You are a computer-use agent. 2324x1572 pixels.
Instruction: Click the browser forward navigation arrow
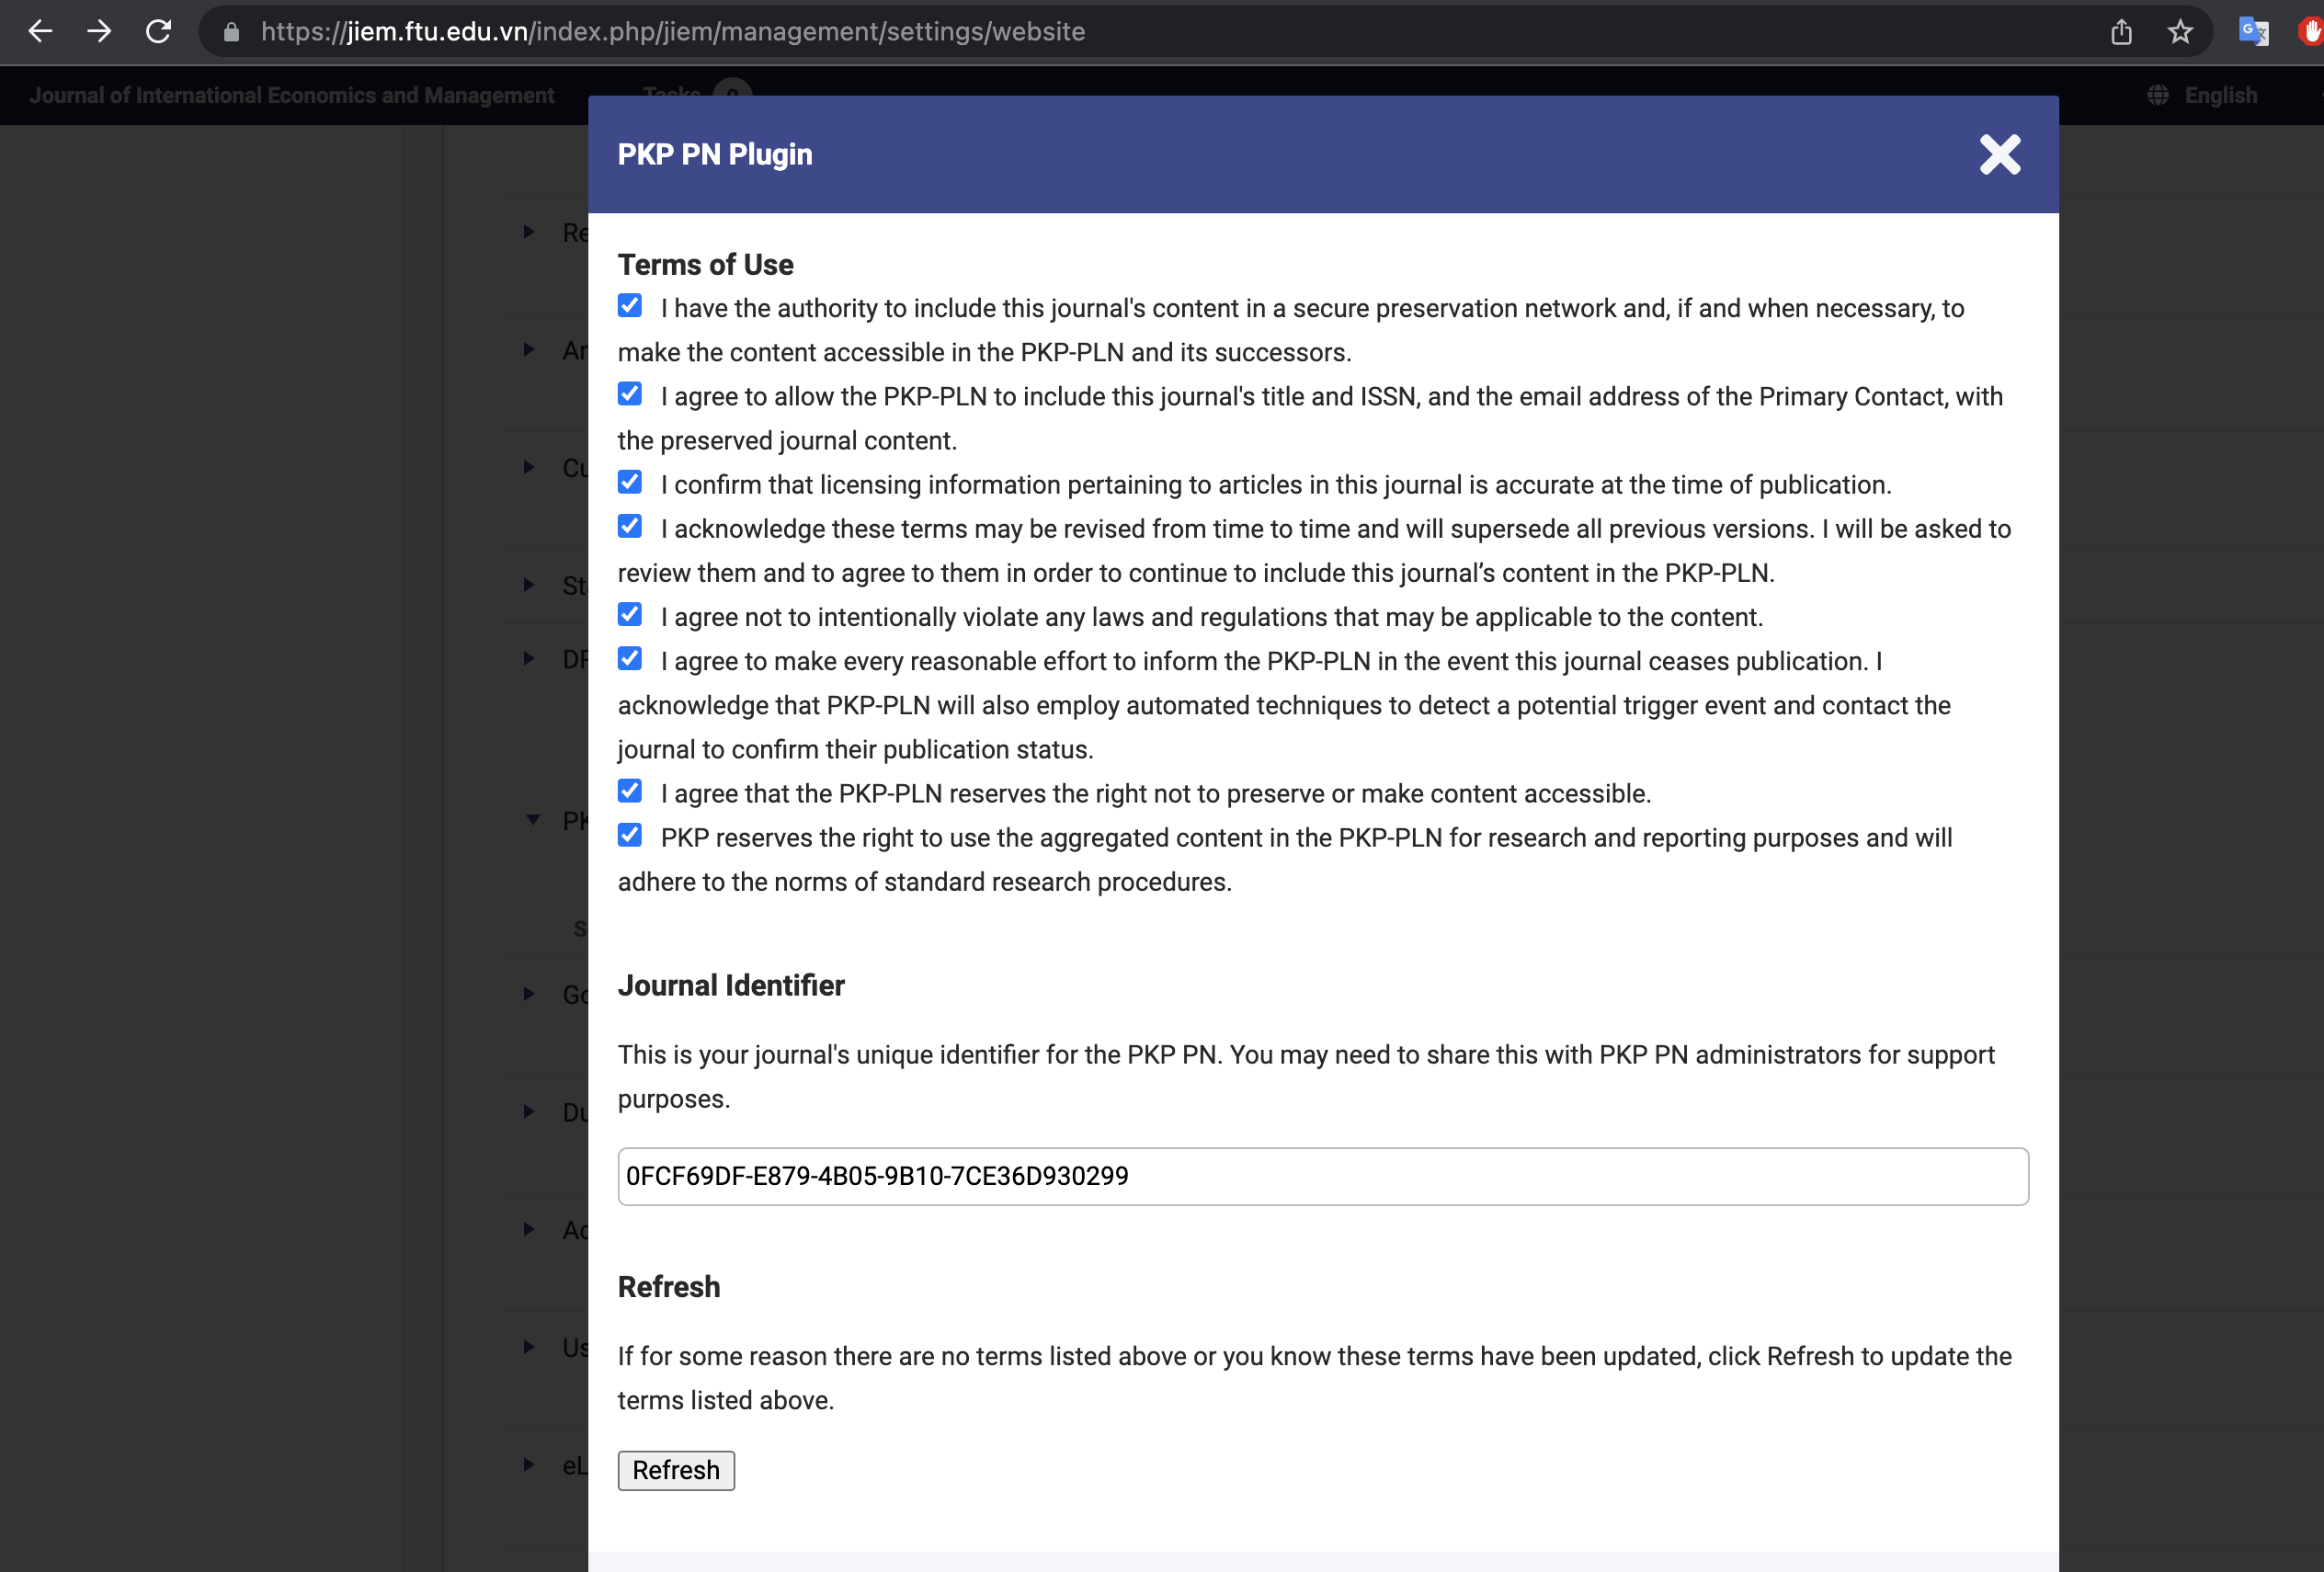tap(100, 29)
